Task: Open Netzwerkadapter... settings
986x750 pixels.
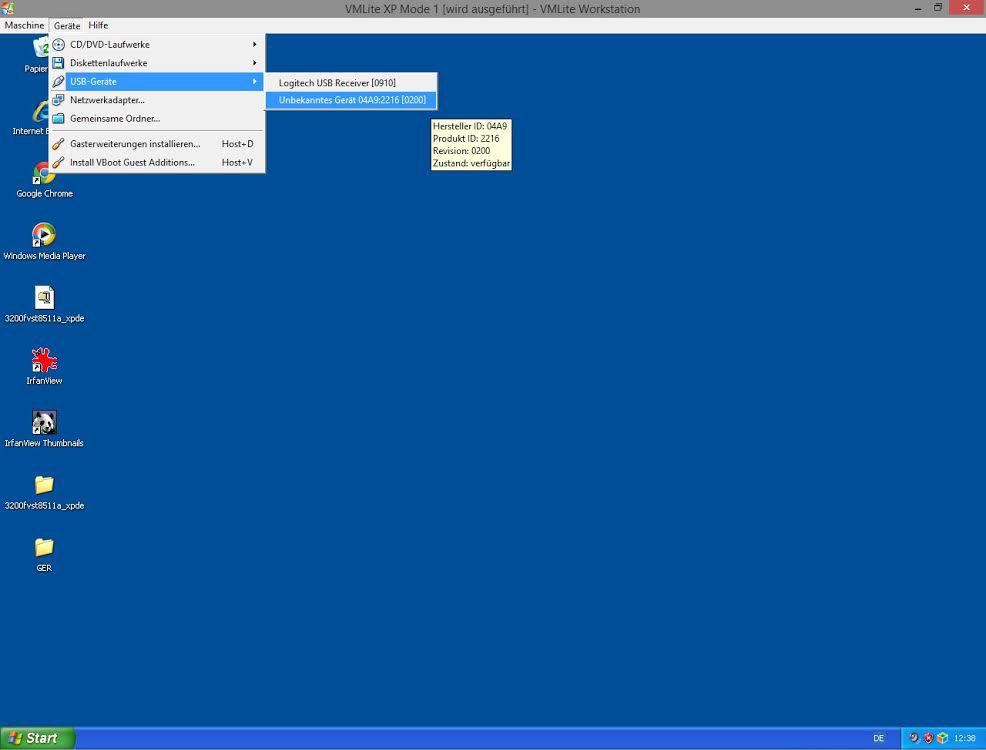Action: point(156,100)
